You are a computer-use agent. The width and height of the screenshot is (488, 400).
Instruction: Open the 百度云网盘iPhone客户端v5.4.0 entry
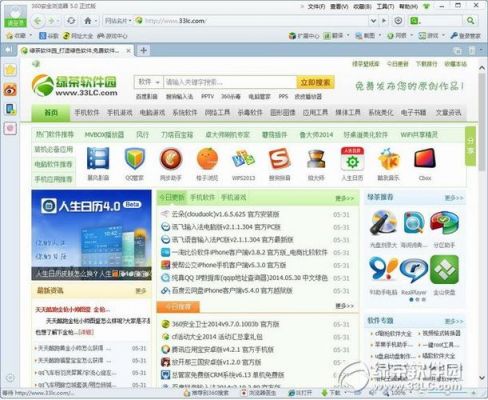[x=232, y=291]
